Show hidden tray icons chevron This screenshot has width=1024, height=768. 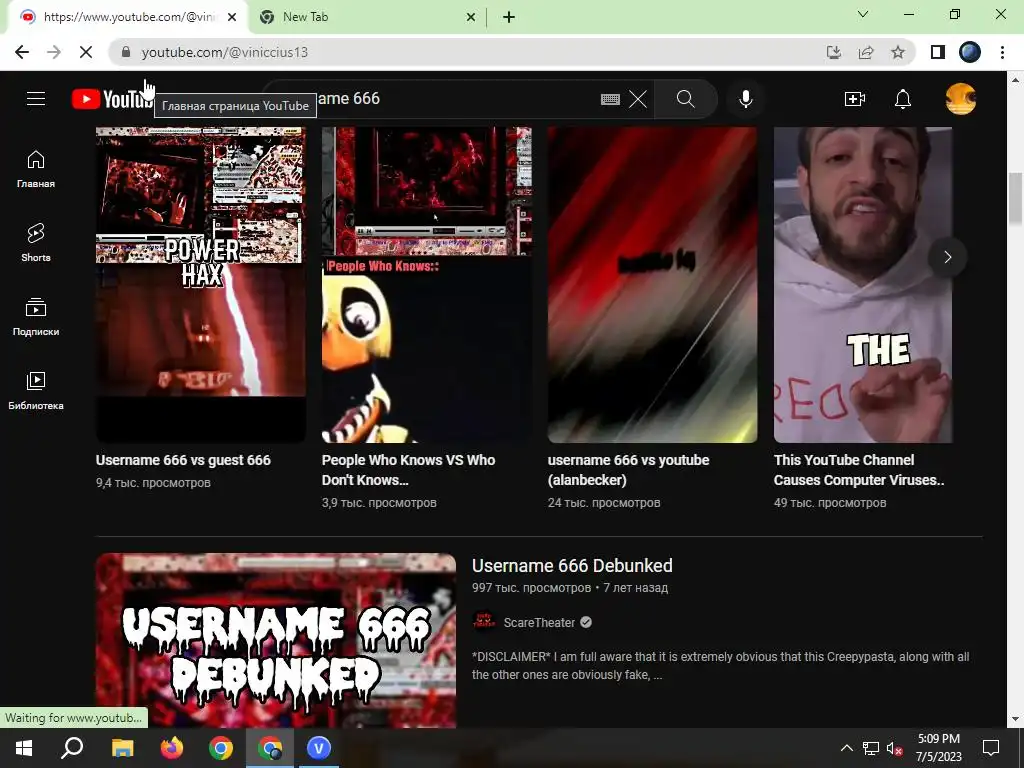click(x=846, y=748)
